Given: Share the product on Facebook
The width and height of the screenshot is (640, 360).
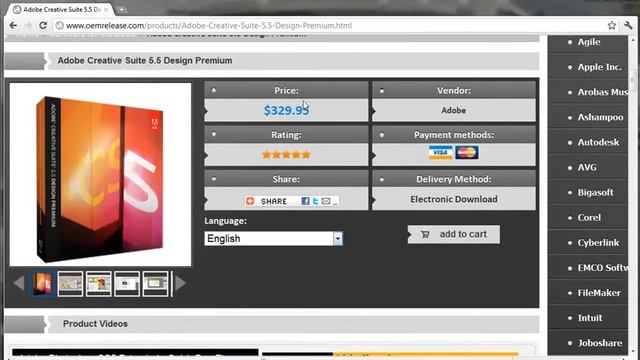Looking at the screenshot, I should pyautogui.click(x=305, y=201).
